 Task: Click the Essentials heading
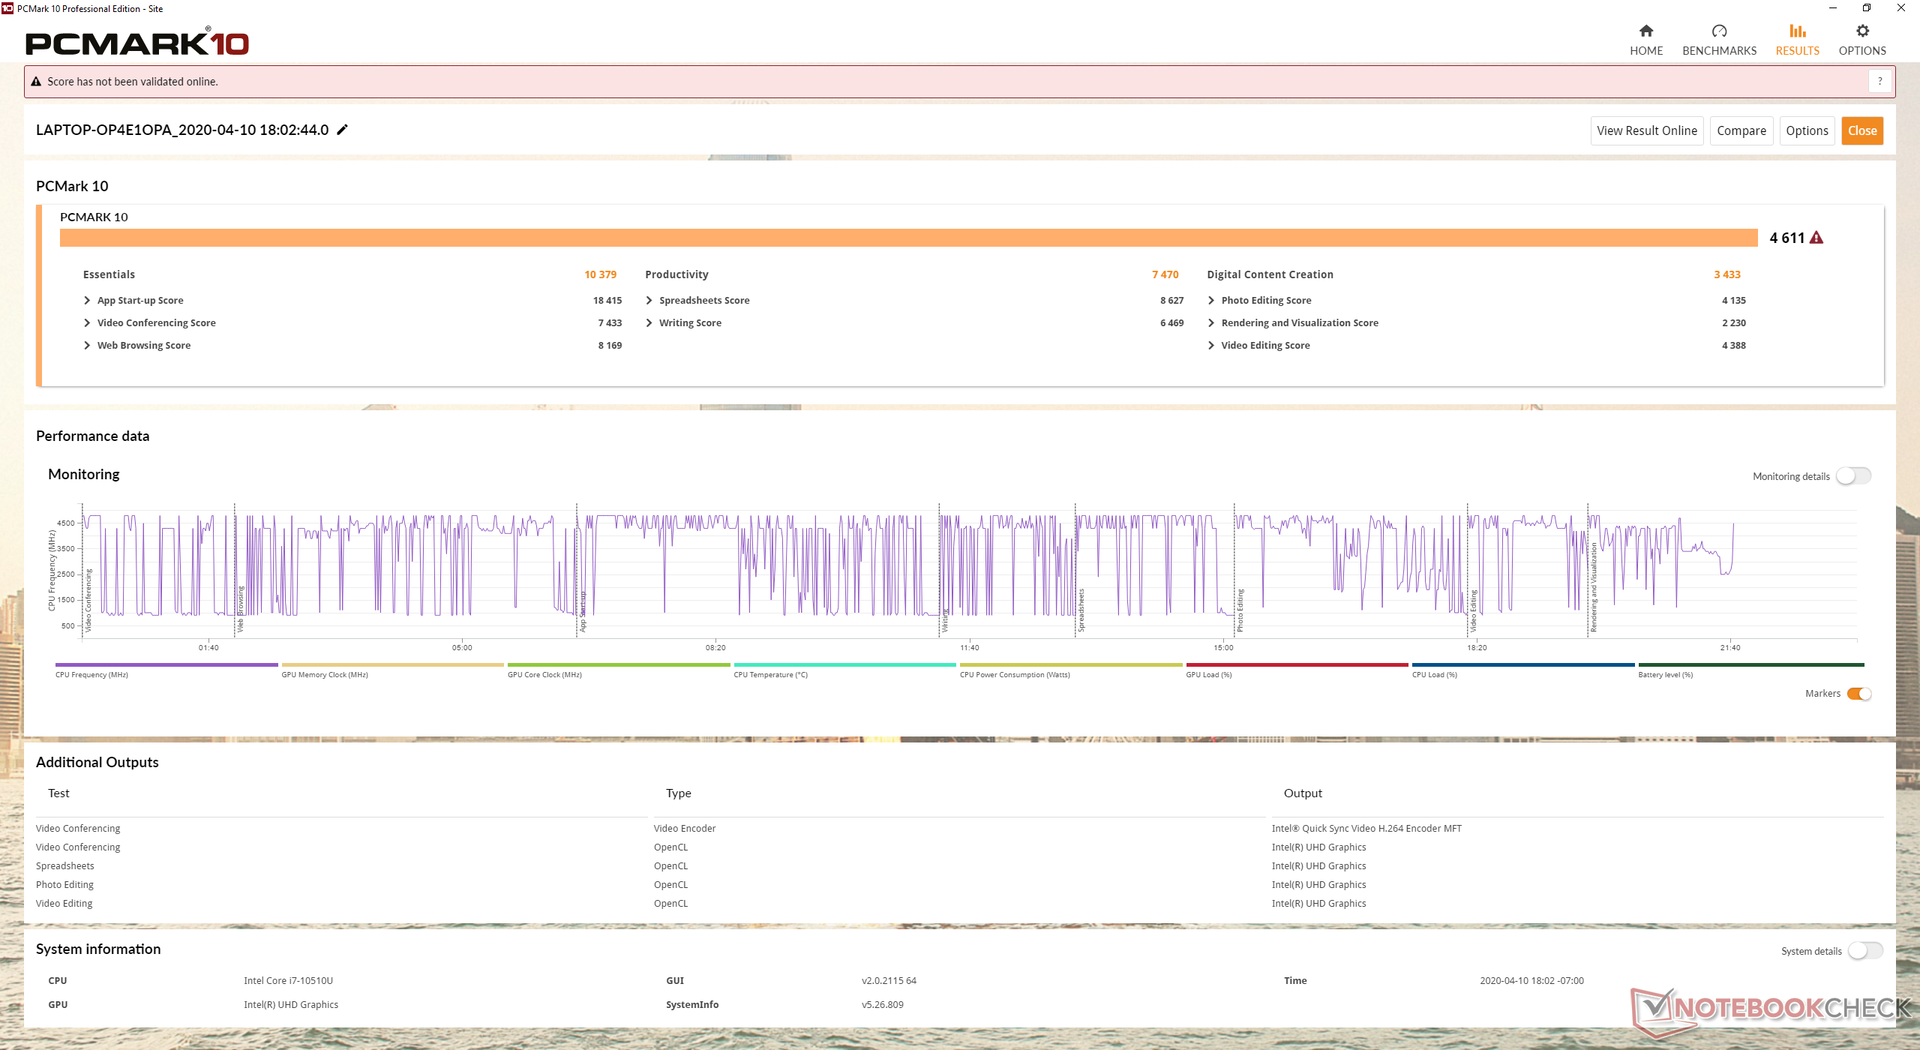pos(109,275)
